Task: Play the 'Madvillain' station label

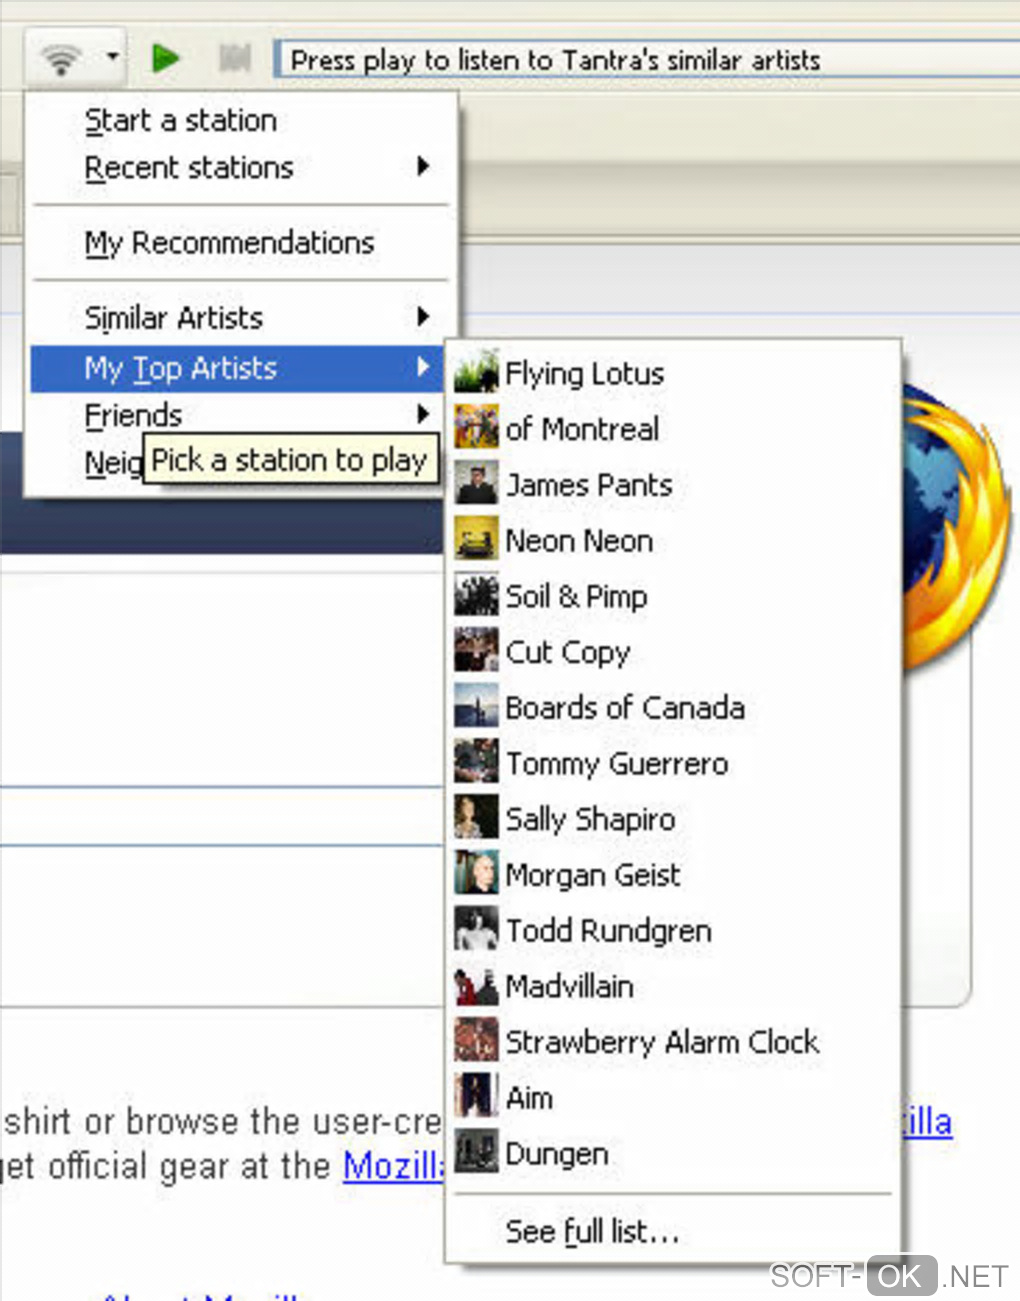Action: [569, 987]
